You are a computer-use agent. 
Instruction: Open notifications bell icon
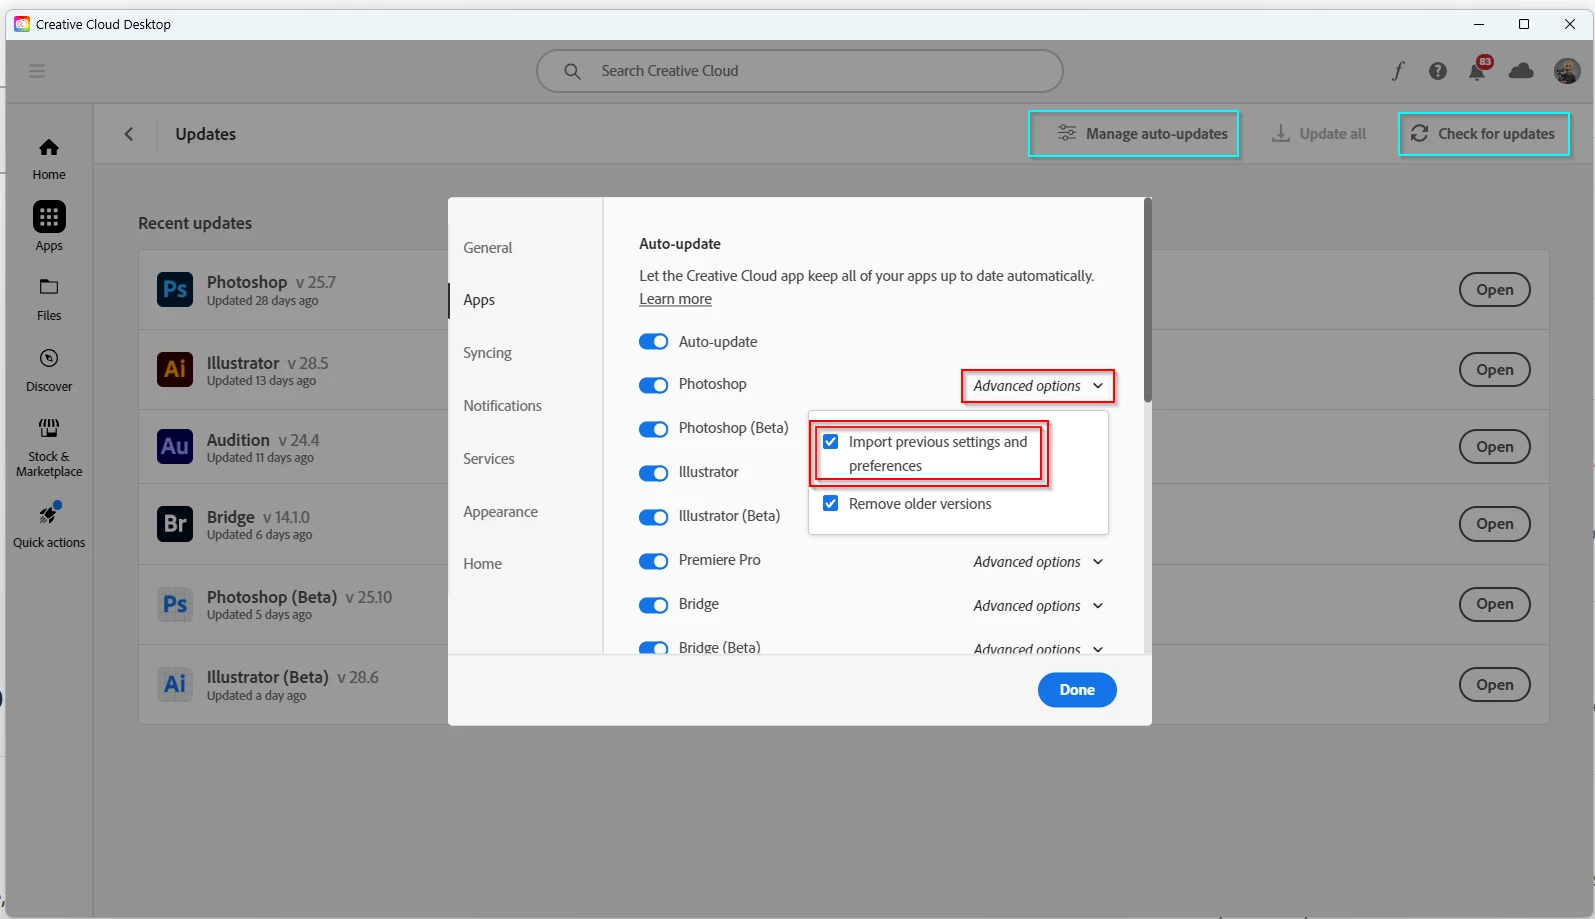[1477, 71]
